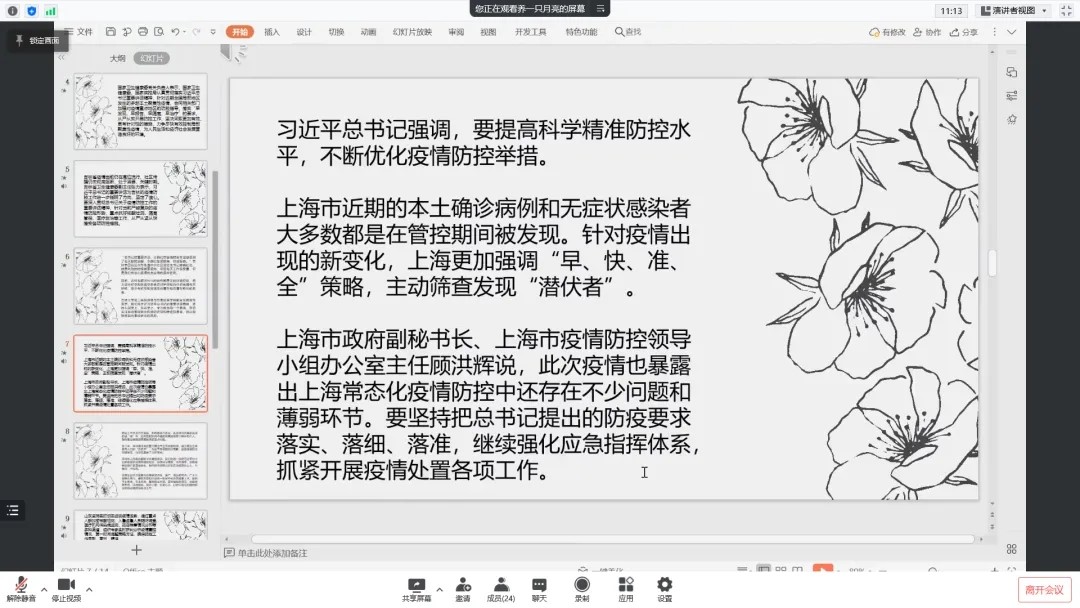Switch to the 插入 ribbon tab
The width and height of the screenshot is (1080, 608).
point(272,32)
